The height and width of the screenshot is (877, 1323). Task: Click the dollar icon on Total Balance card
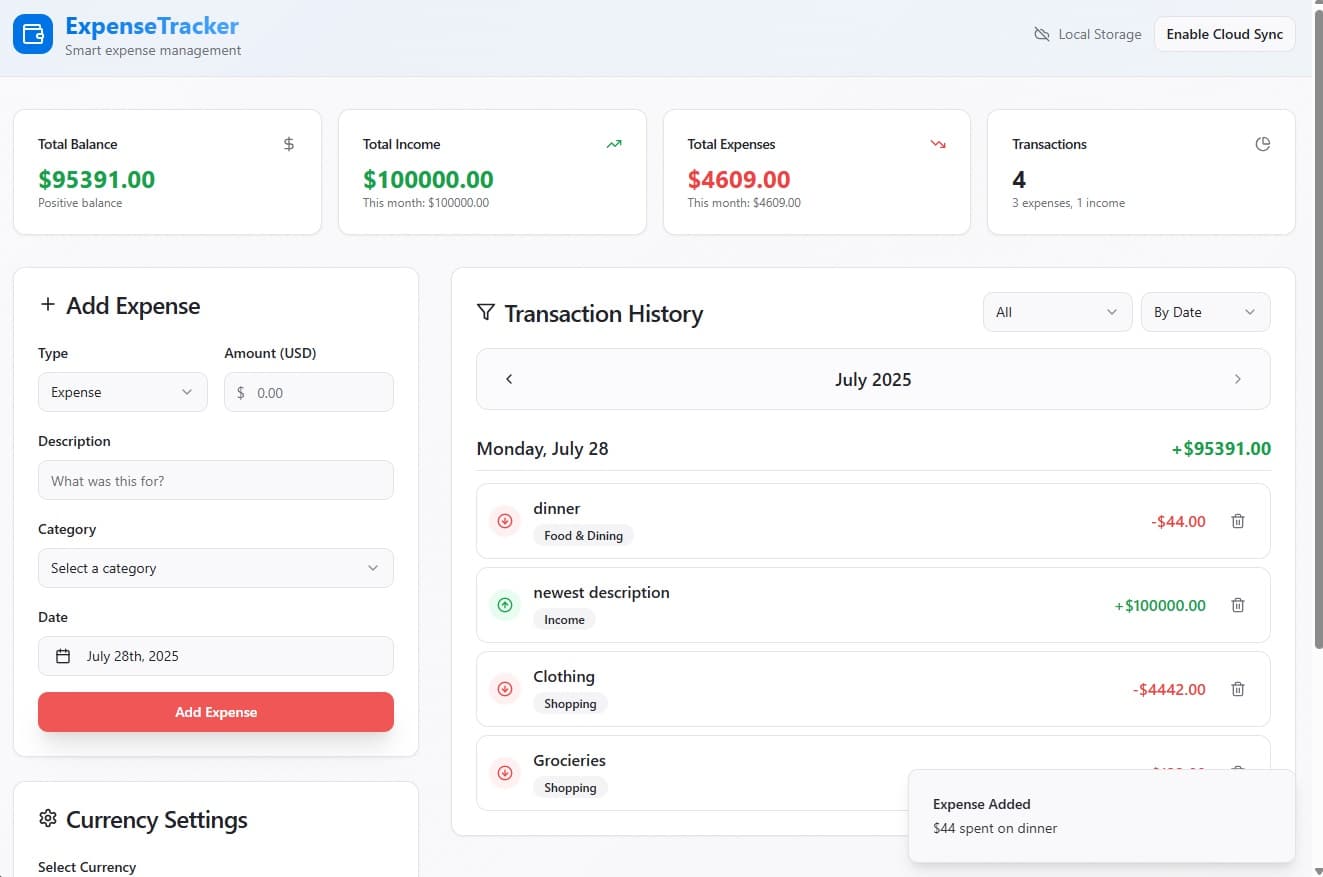click(289, 143)
